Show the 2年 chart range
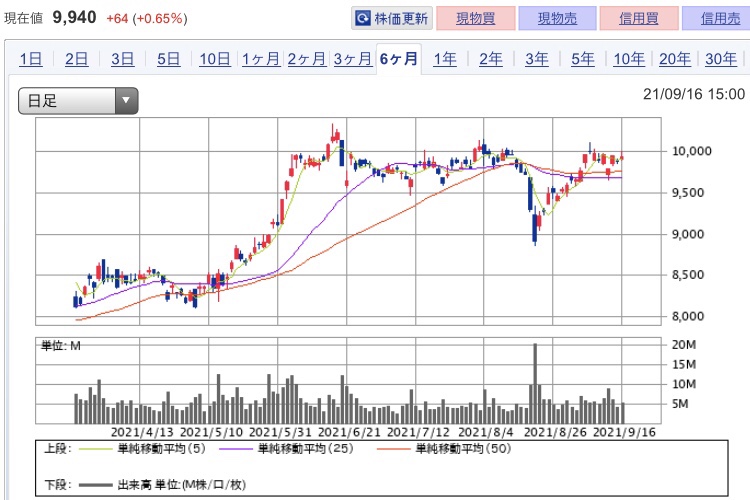The width and height of the screenshot is (750, 500). 491,59
